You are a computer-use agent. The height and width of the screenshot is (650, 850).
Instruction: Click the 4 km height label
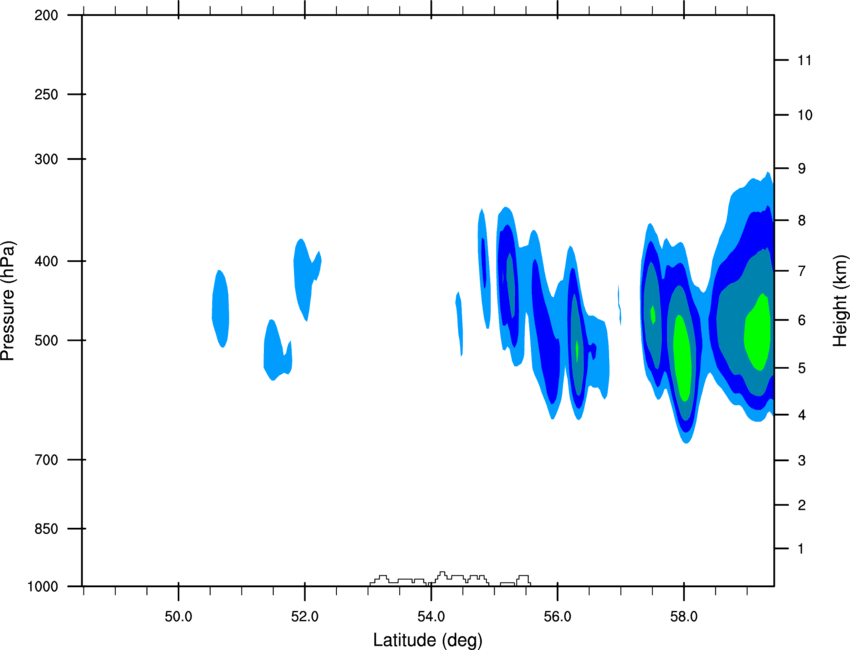(x=802, y=415)
